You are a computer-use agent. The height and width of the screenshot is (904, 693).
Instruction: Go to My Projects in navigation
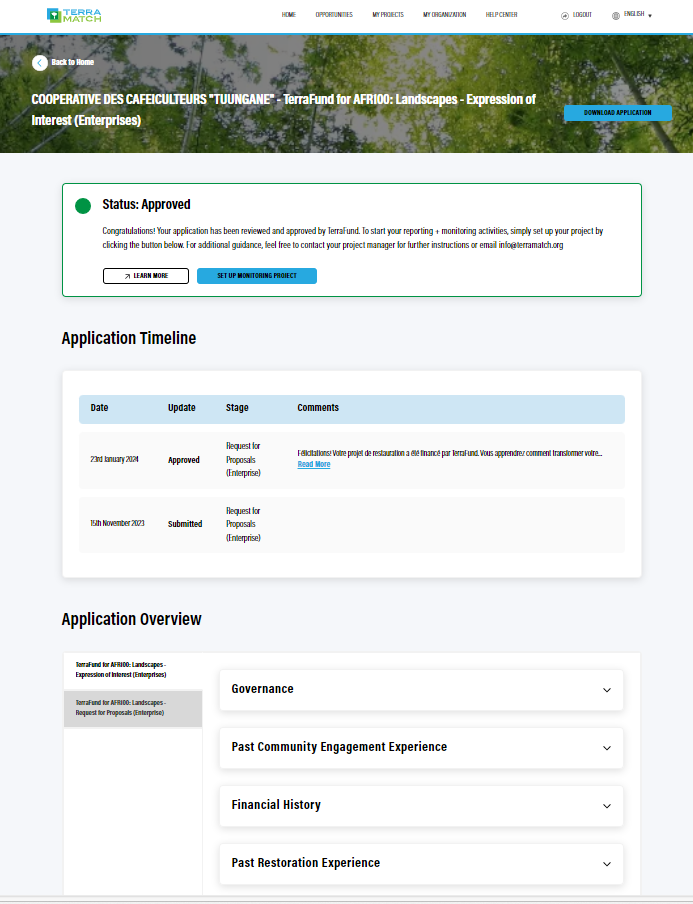coord(388,15)
